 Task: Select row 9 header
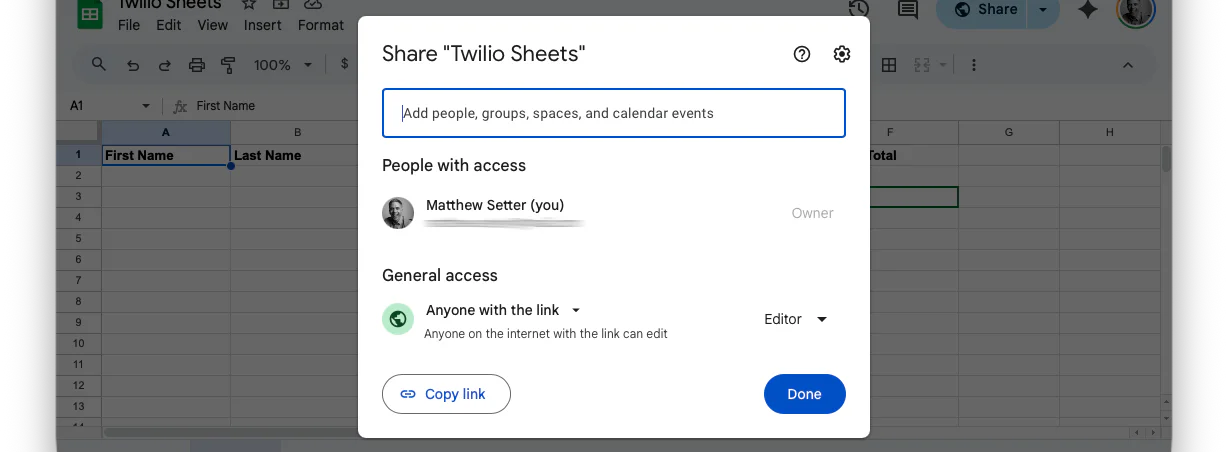coord(78,322)
